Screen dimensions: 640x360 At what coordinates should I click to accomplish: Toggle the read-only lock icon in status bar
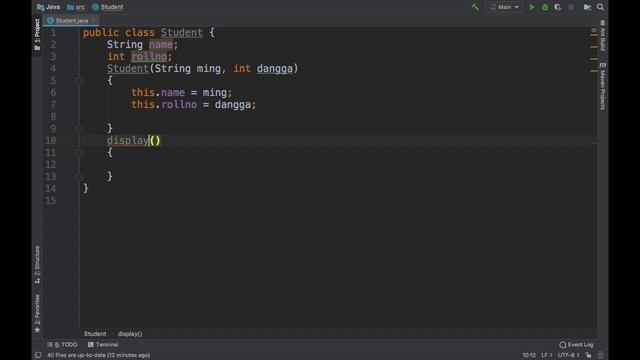click(588, 356)
